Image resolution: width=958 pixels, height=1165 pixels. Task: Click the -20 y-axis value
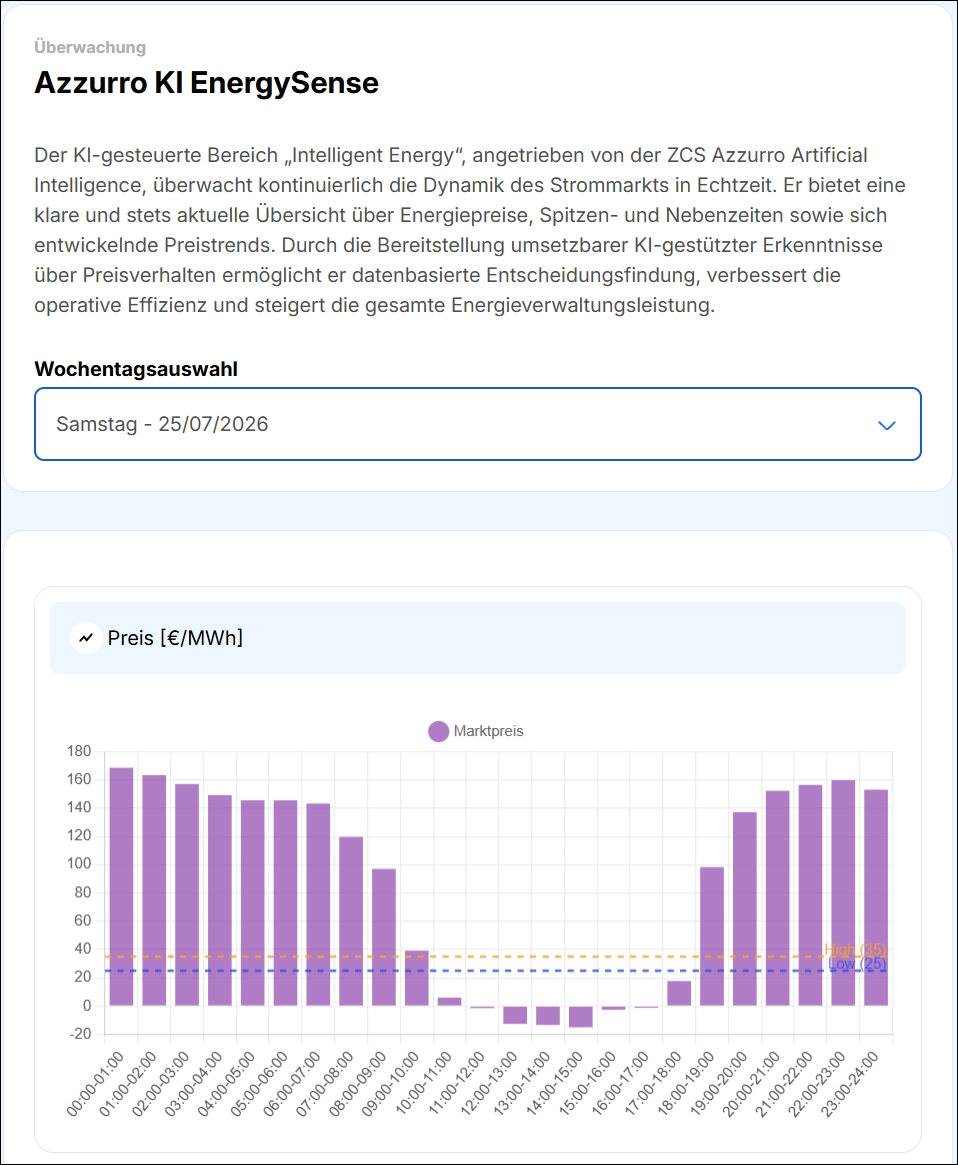click(79, 1033)
